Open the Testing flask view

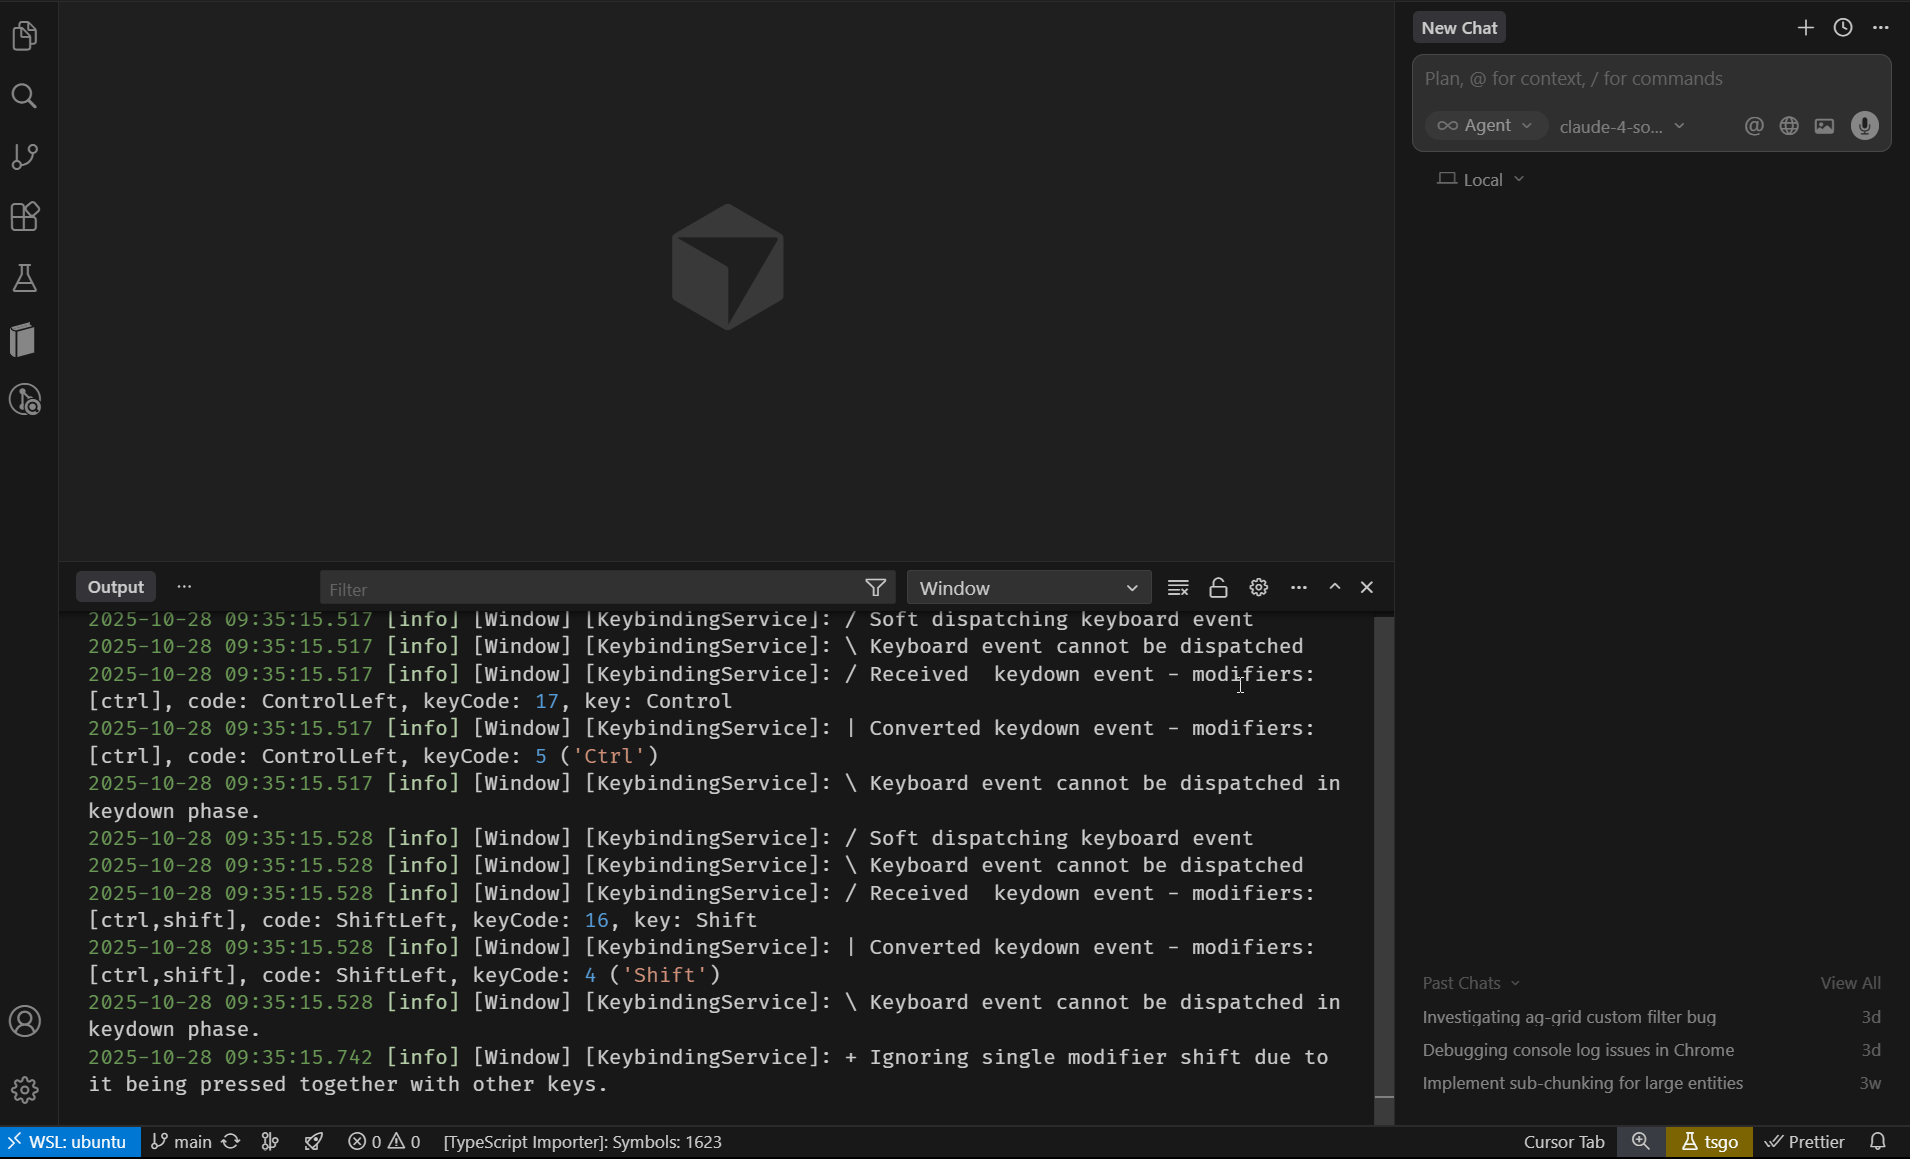coord(25,278)
